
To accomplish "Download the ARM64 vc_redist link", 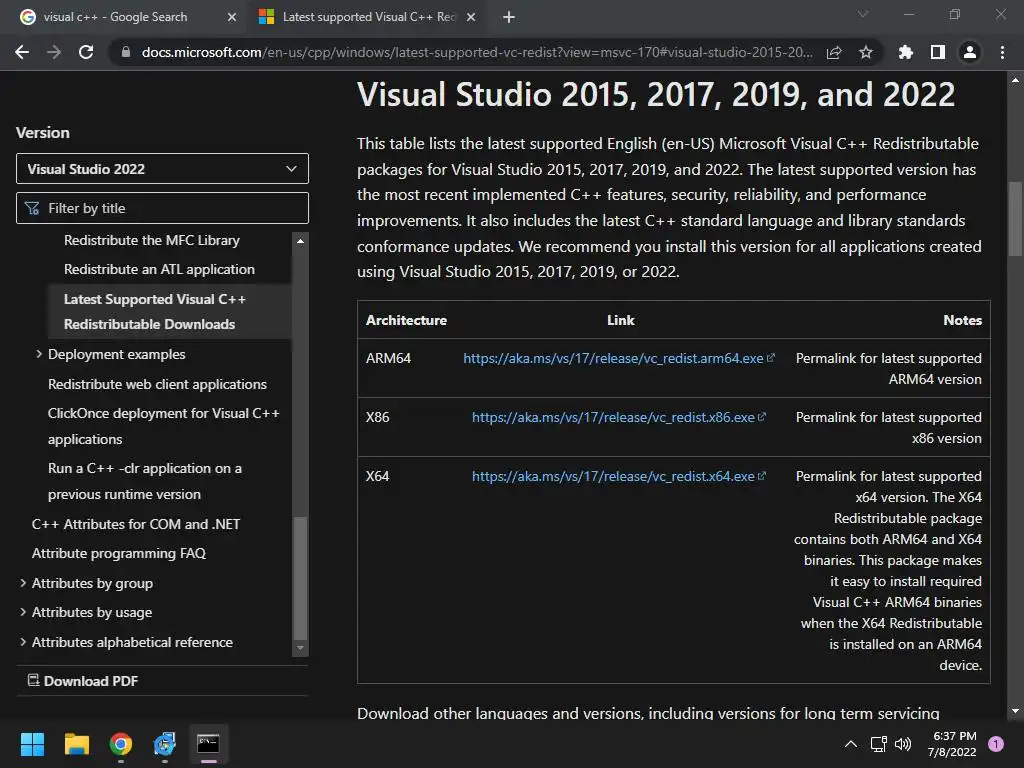I will 618,358.
